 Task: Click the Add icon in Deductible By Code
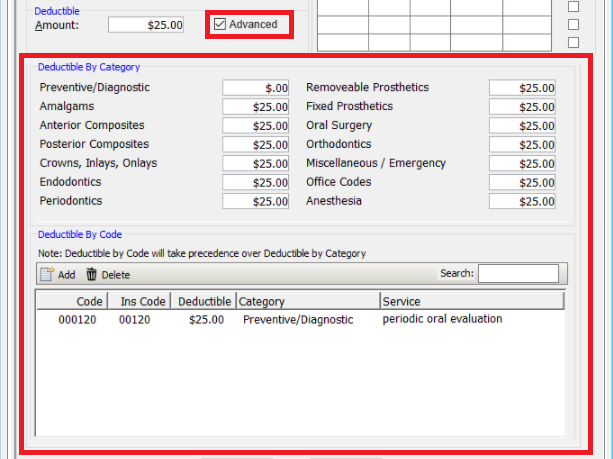(46, 275)
